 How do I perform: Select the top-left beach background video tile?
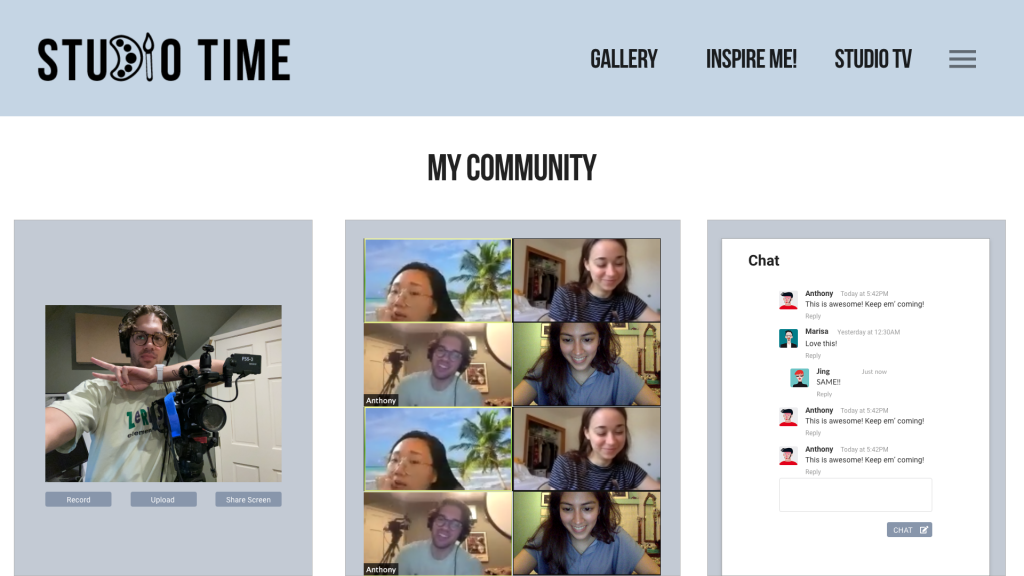pyautogui.click(x=438, y=280)
